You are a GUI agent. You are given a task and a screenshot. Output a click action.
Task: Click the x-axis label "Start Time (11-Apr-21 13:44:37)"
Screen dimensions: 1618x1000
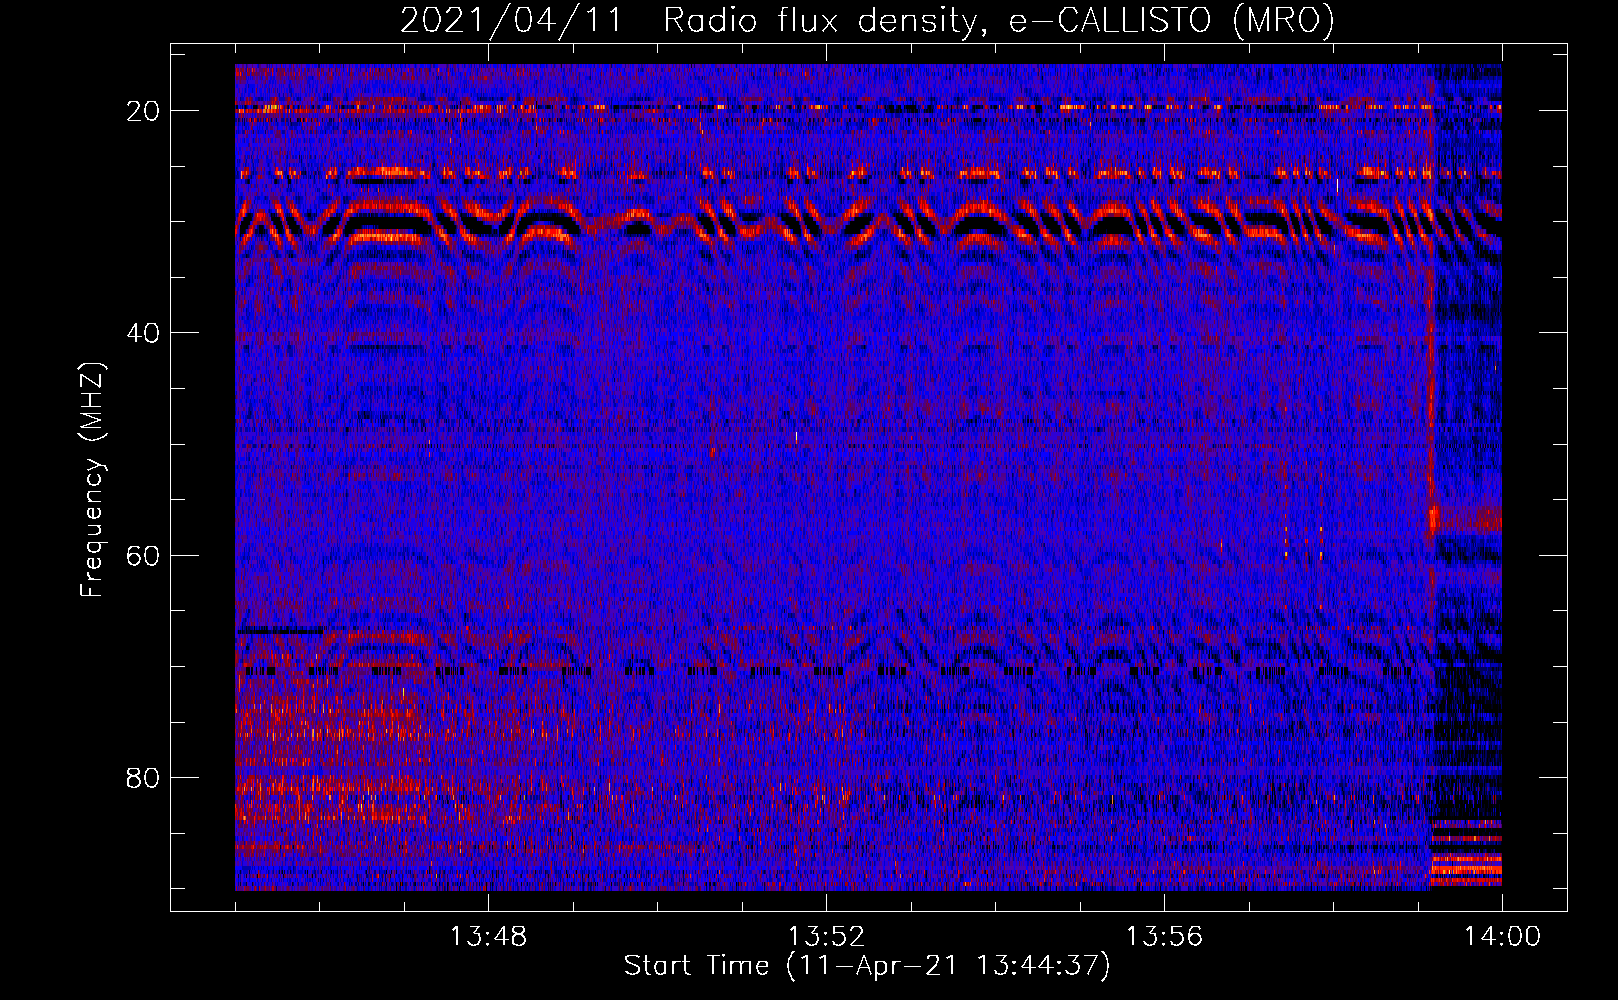867,966
